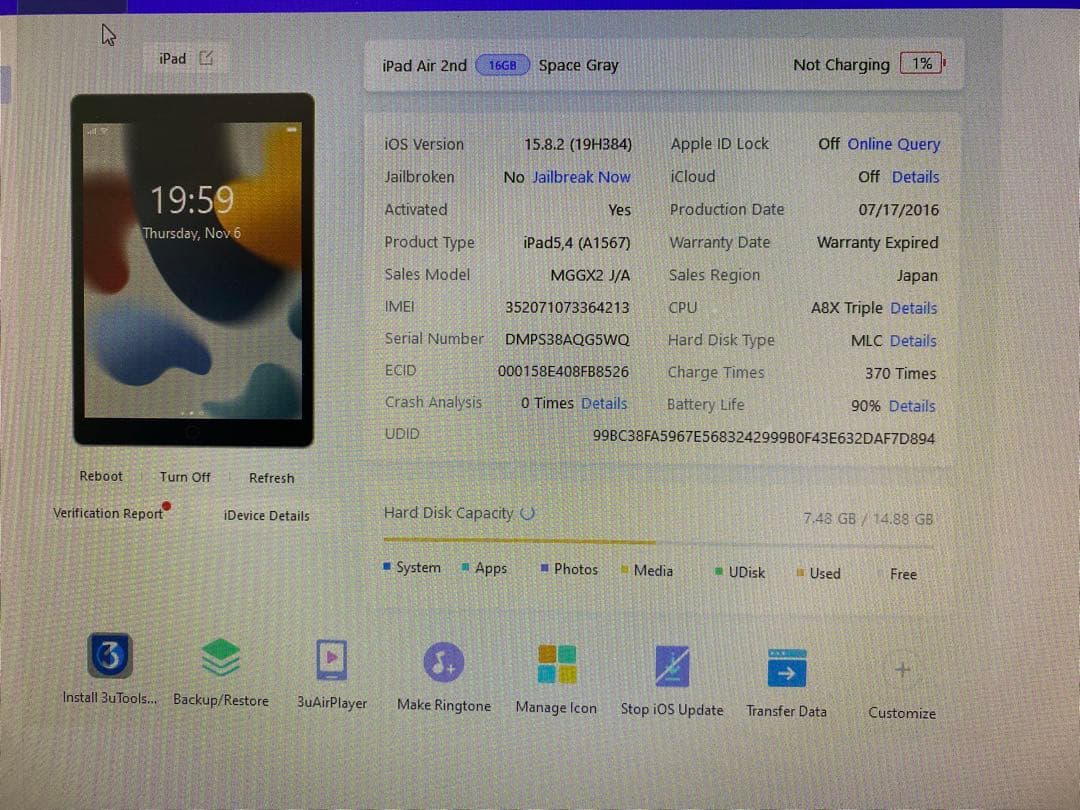This screenshot has height=810, width=1080.
Task: Click the Customize plus icon
Action: click(x=902, y=669)
